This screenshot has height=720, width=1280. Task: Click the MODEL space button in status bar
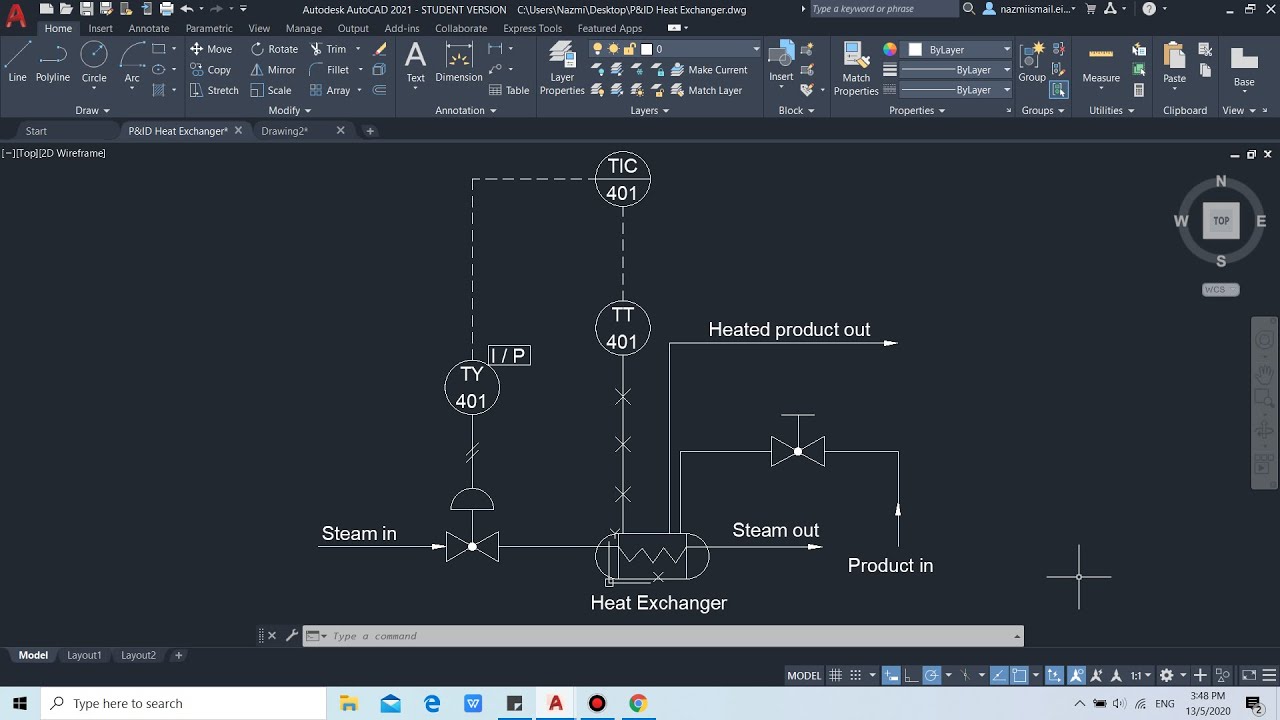pyautogui.click(x=804, y=675)
